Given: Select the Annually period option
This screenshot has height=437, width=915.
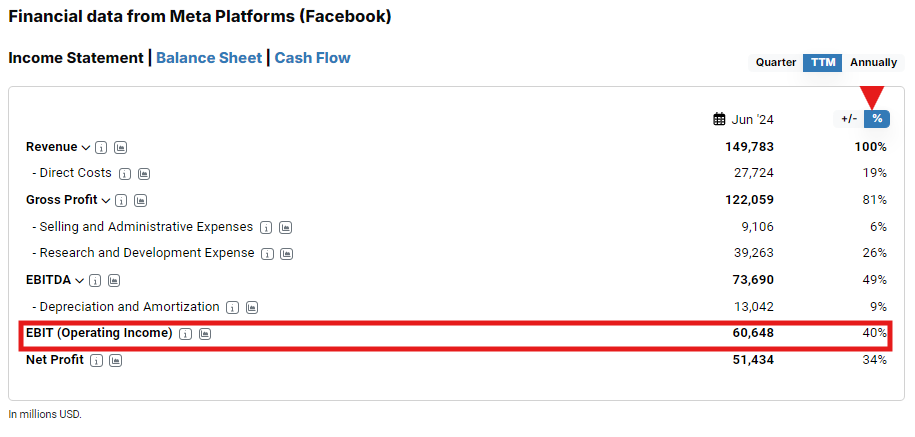Looking at the screenshot, I should (x=873, y=62).
